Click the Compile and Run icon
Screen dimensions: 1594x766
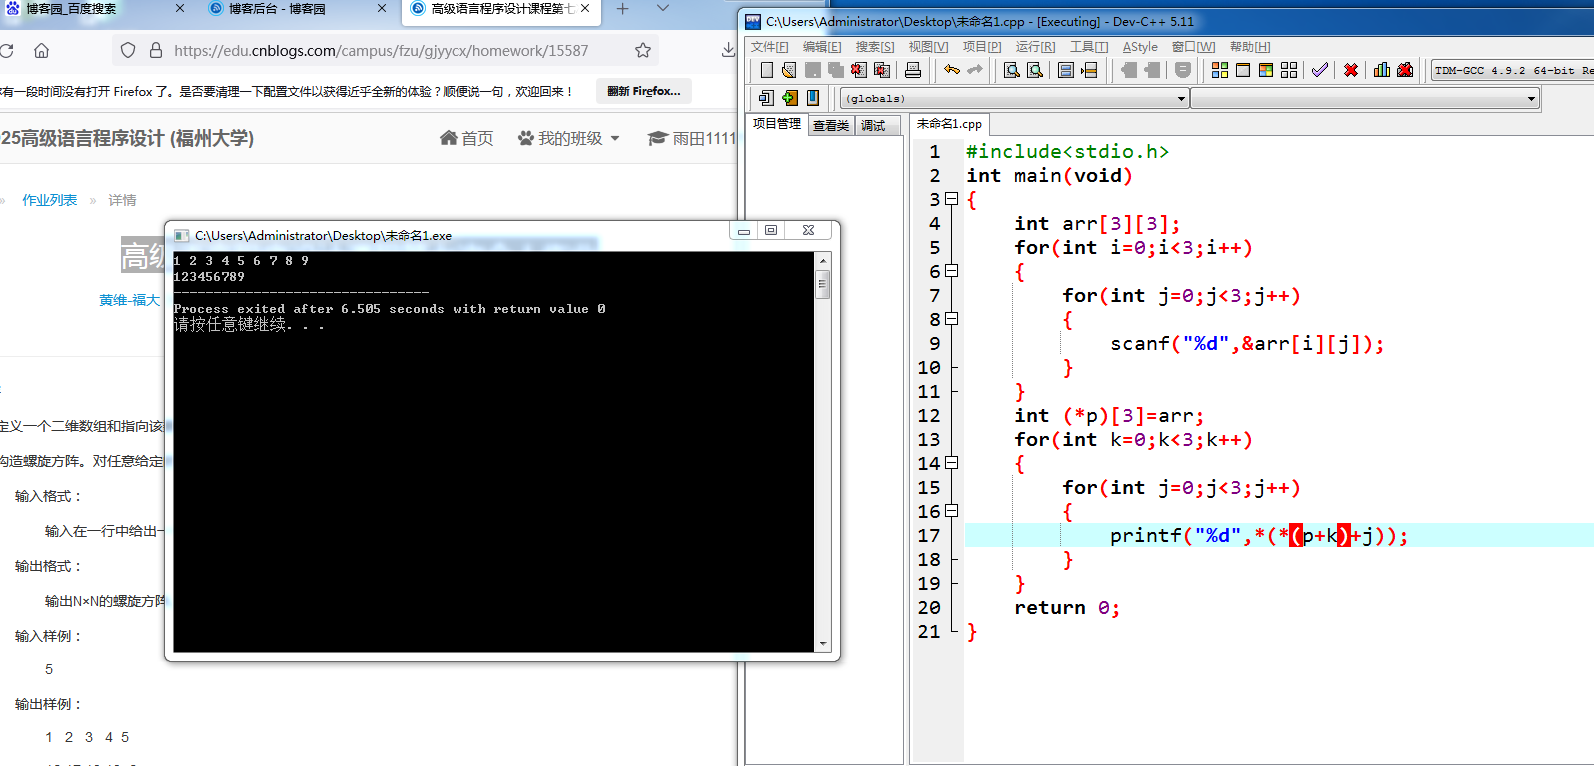pyautogui.click(x=1266, y=70)
